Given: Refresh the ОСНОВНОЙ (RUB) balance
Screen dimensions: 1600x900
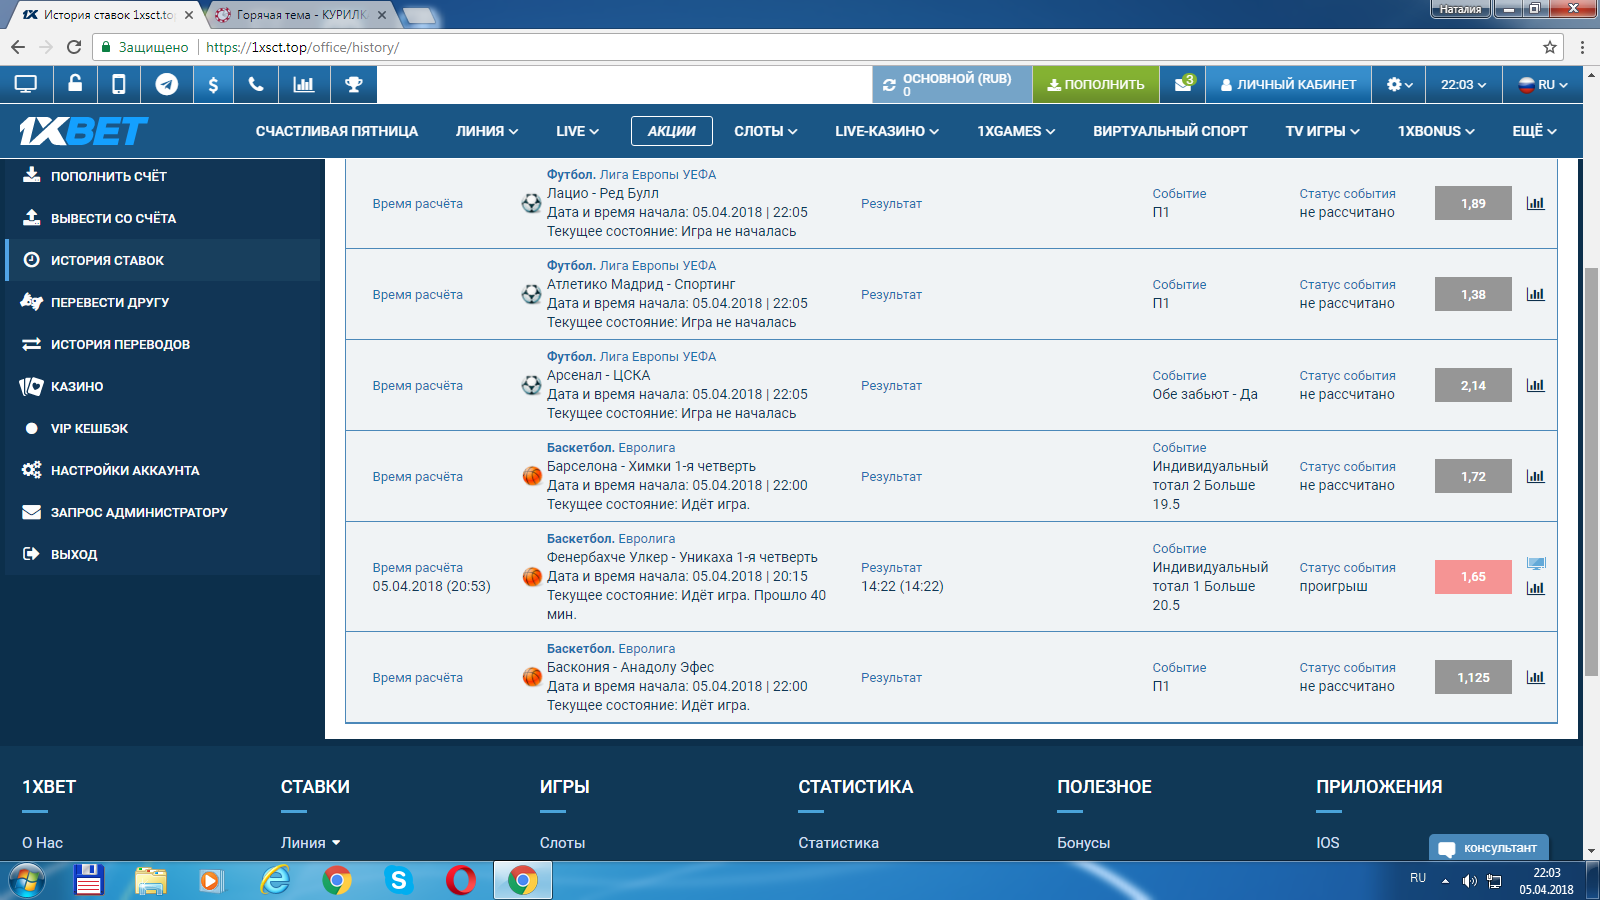Looking at the screenshot, I should point(889,86).
